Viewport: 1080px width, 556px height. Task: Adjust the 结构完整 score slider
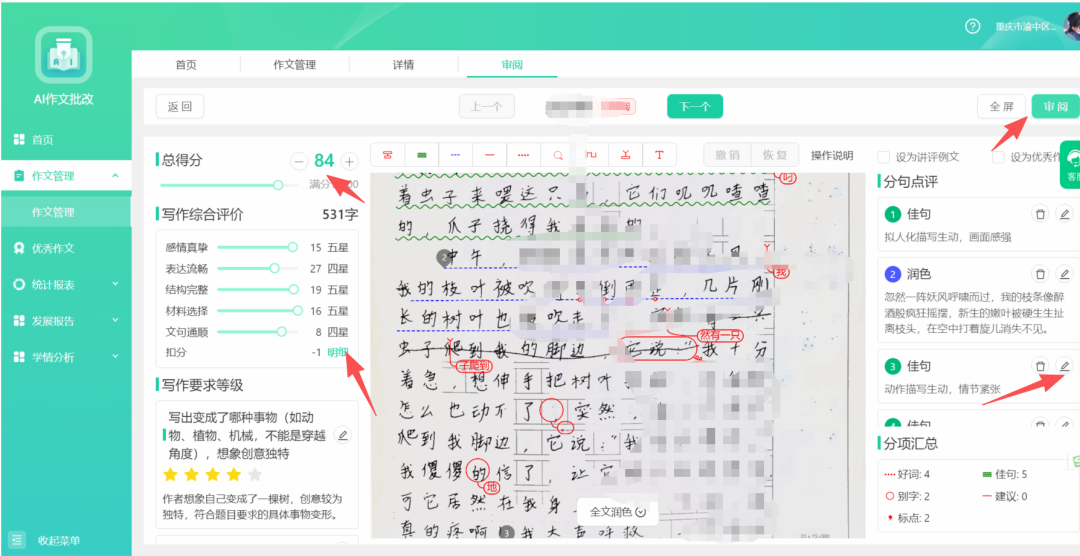(294, 289)
